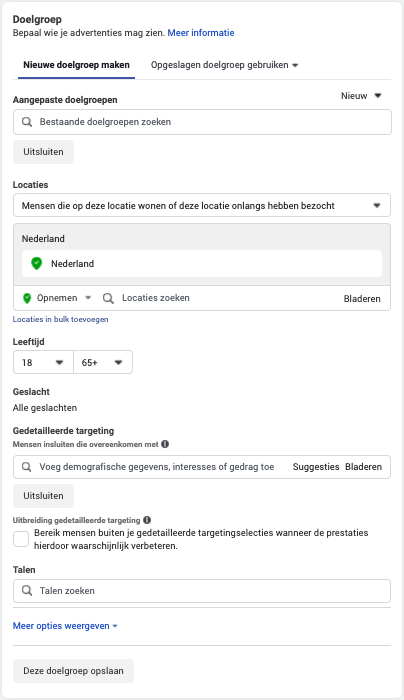
Task: Open the 'Opgeslagen doelgroep gebruiken' tab
Action: [x=225, y=65]
